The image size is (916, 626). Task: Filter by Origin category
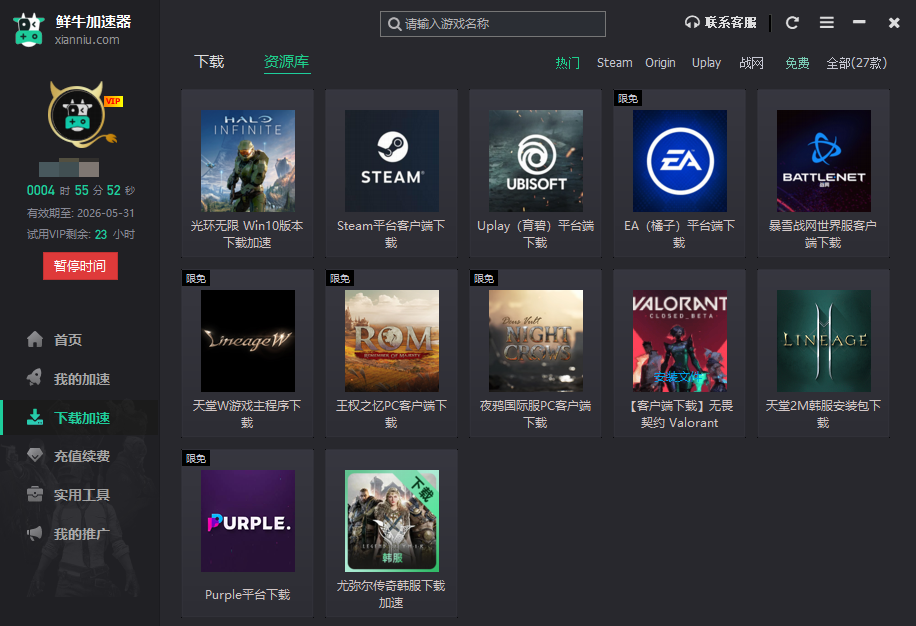(660, 63)
